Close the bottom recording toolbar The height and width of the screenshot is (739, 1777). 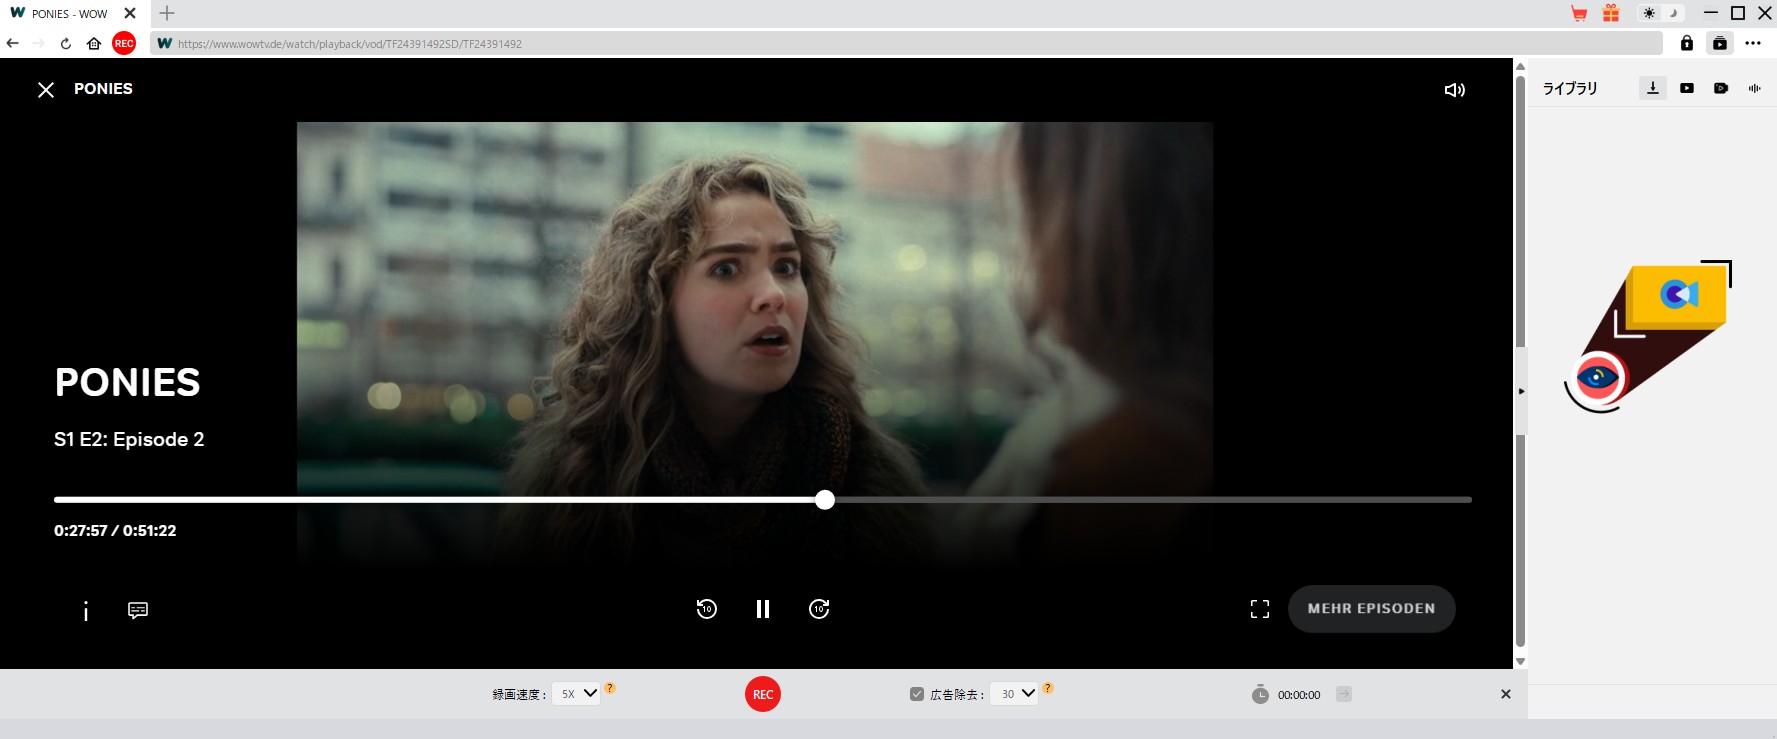tap(1506, 694)
